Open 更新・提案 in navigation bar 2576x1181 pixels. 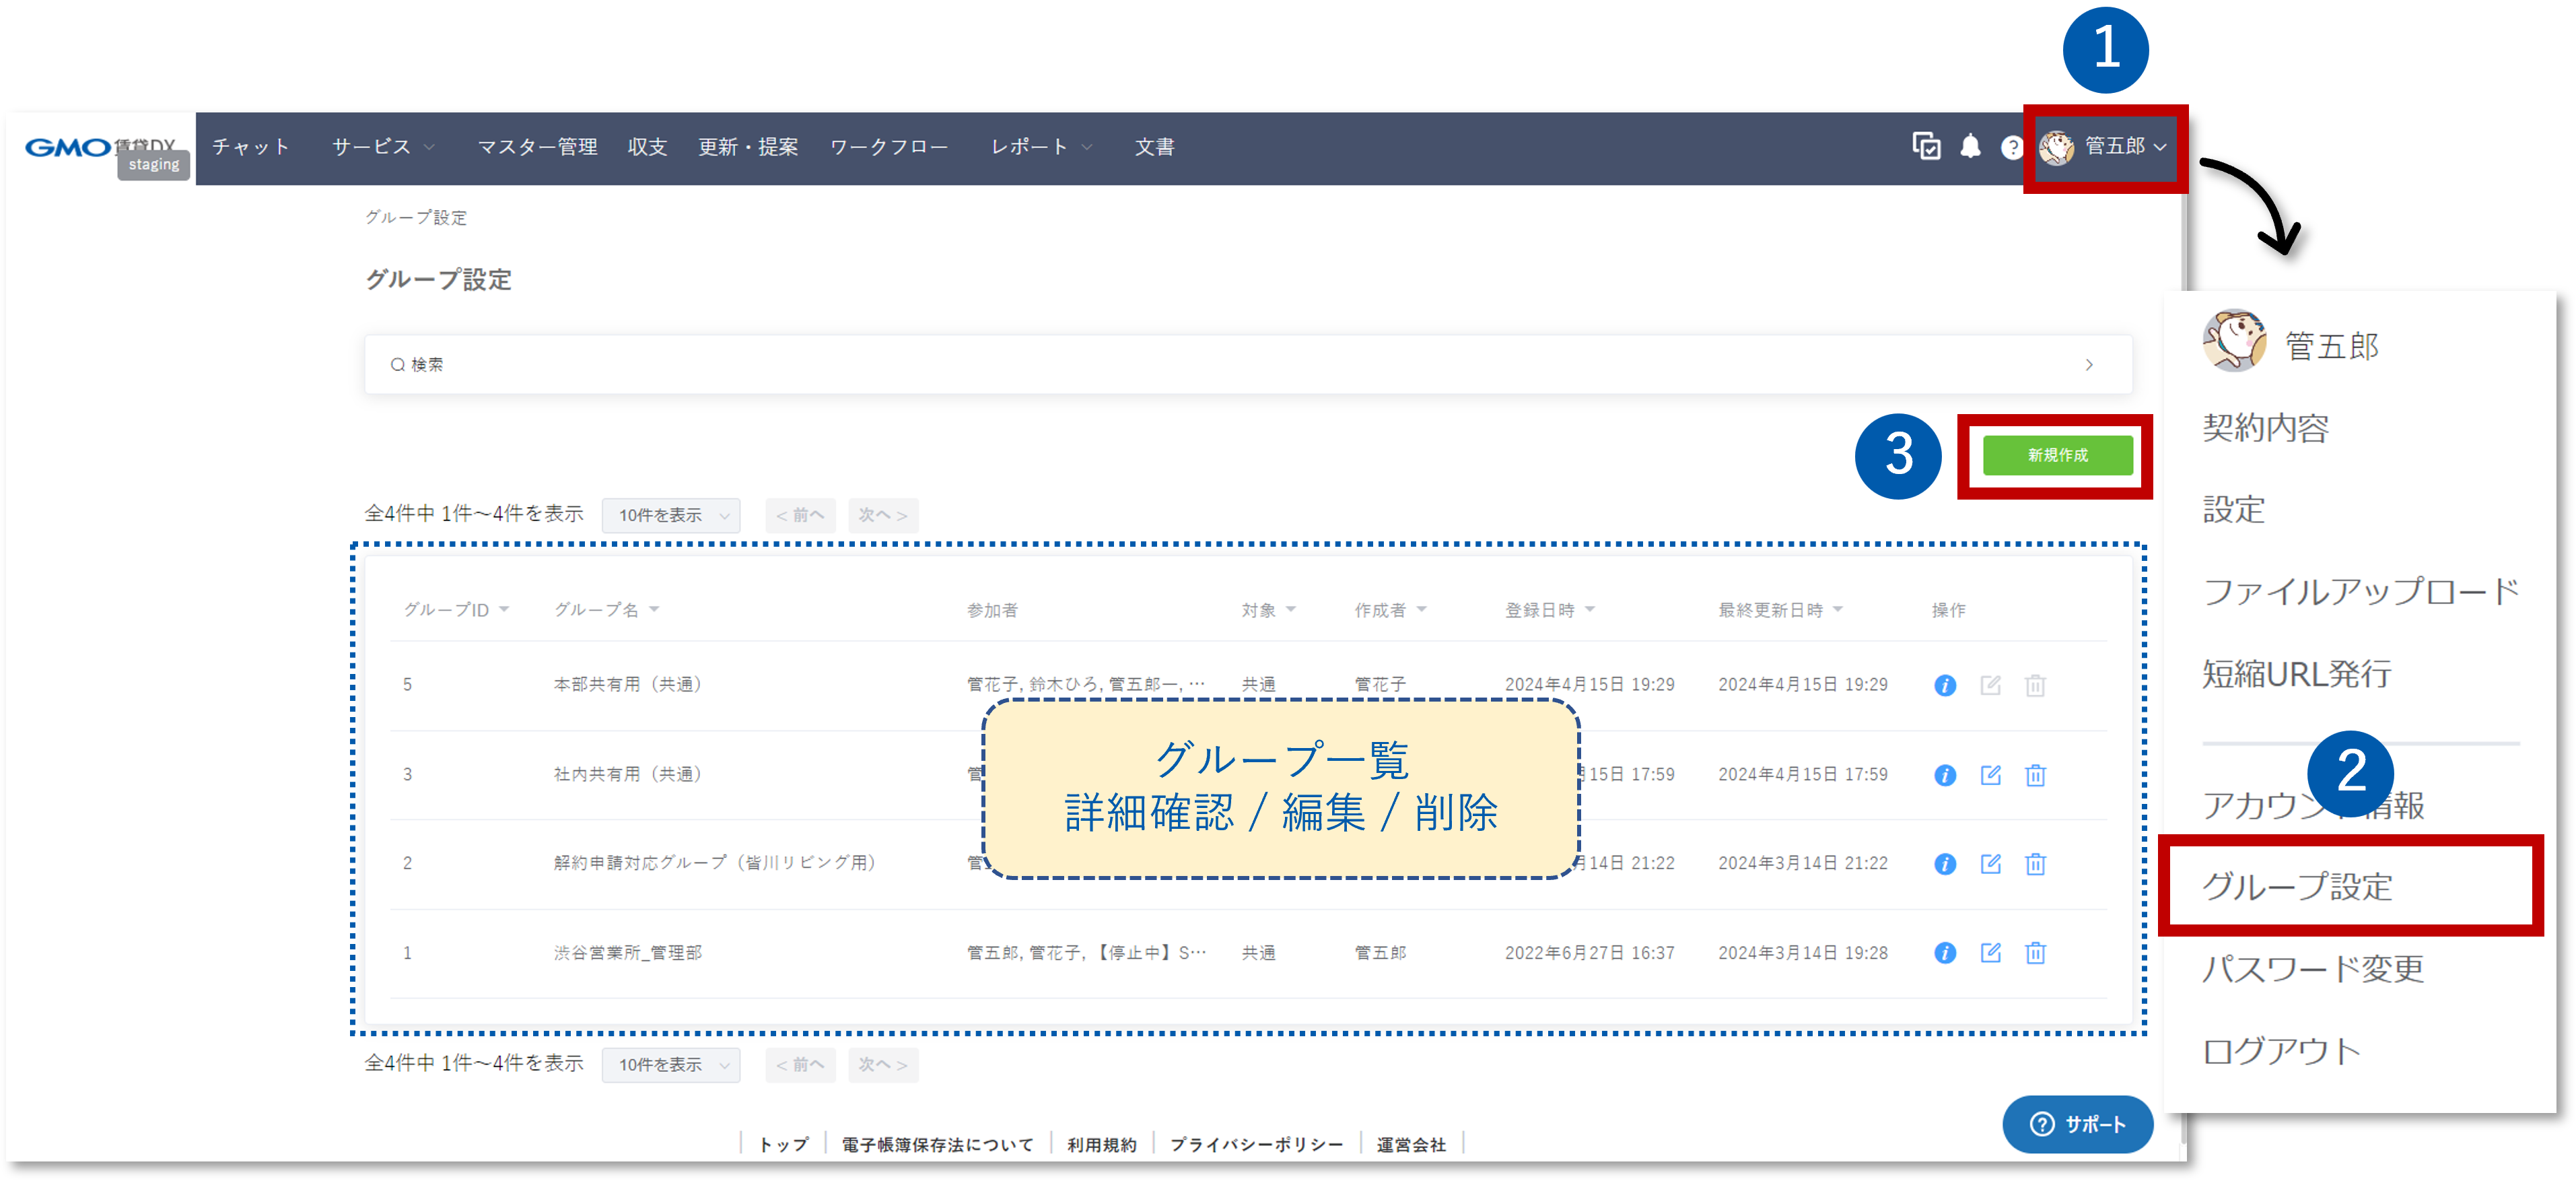(x=748, y=147)
